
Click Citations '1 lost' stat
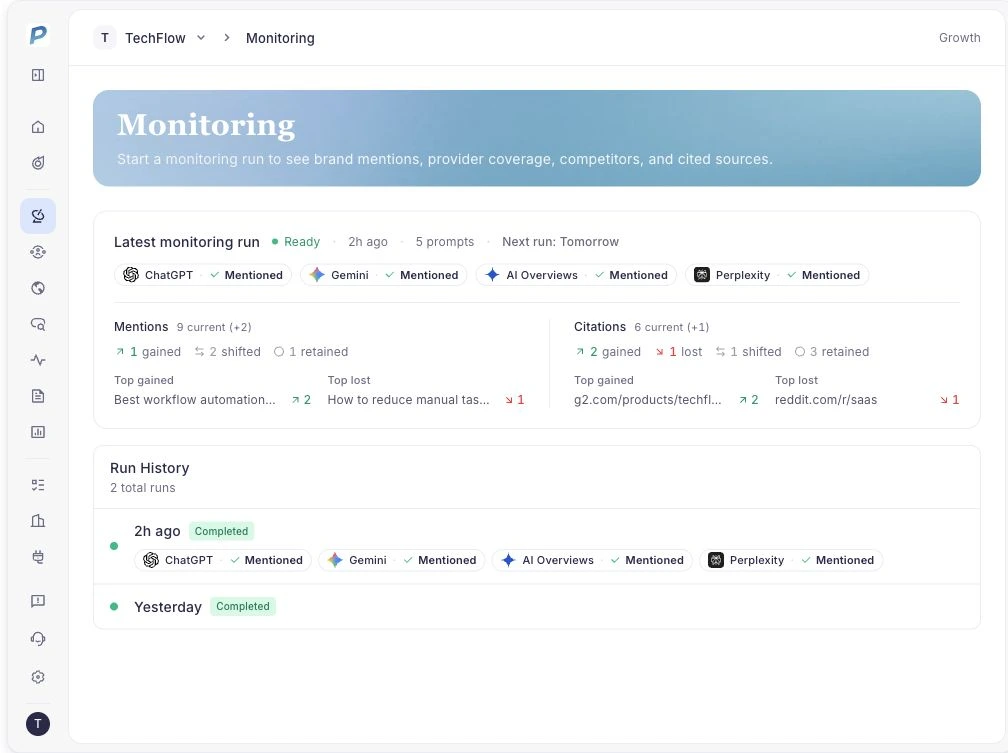click(679, 352)
